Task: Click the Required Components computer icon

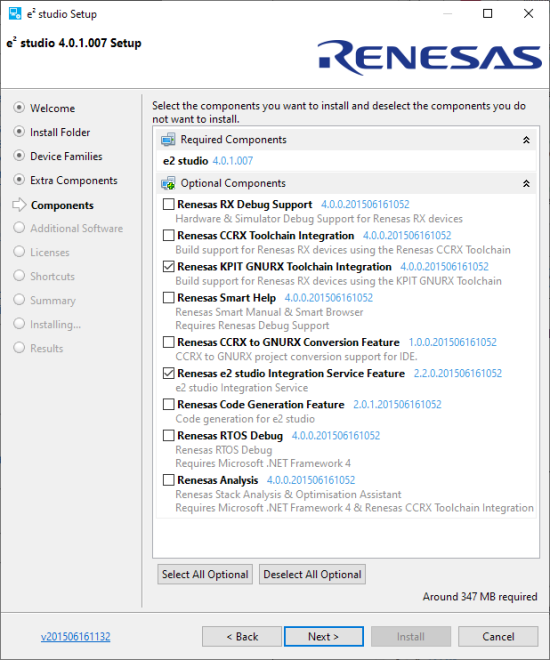Action: tap(168, 139)
